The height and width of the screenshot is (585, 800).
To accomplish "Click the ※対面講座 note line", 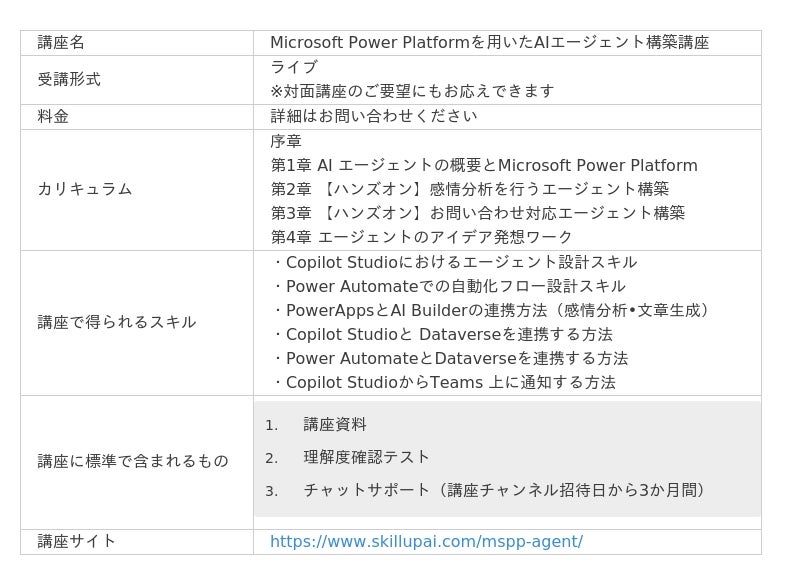I will click(412, 91).
